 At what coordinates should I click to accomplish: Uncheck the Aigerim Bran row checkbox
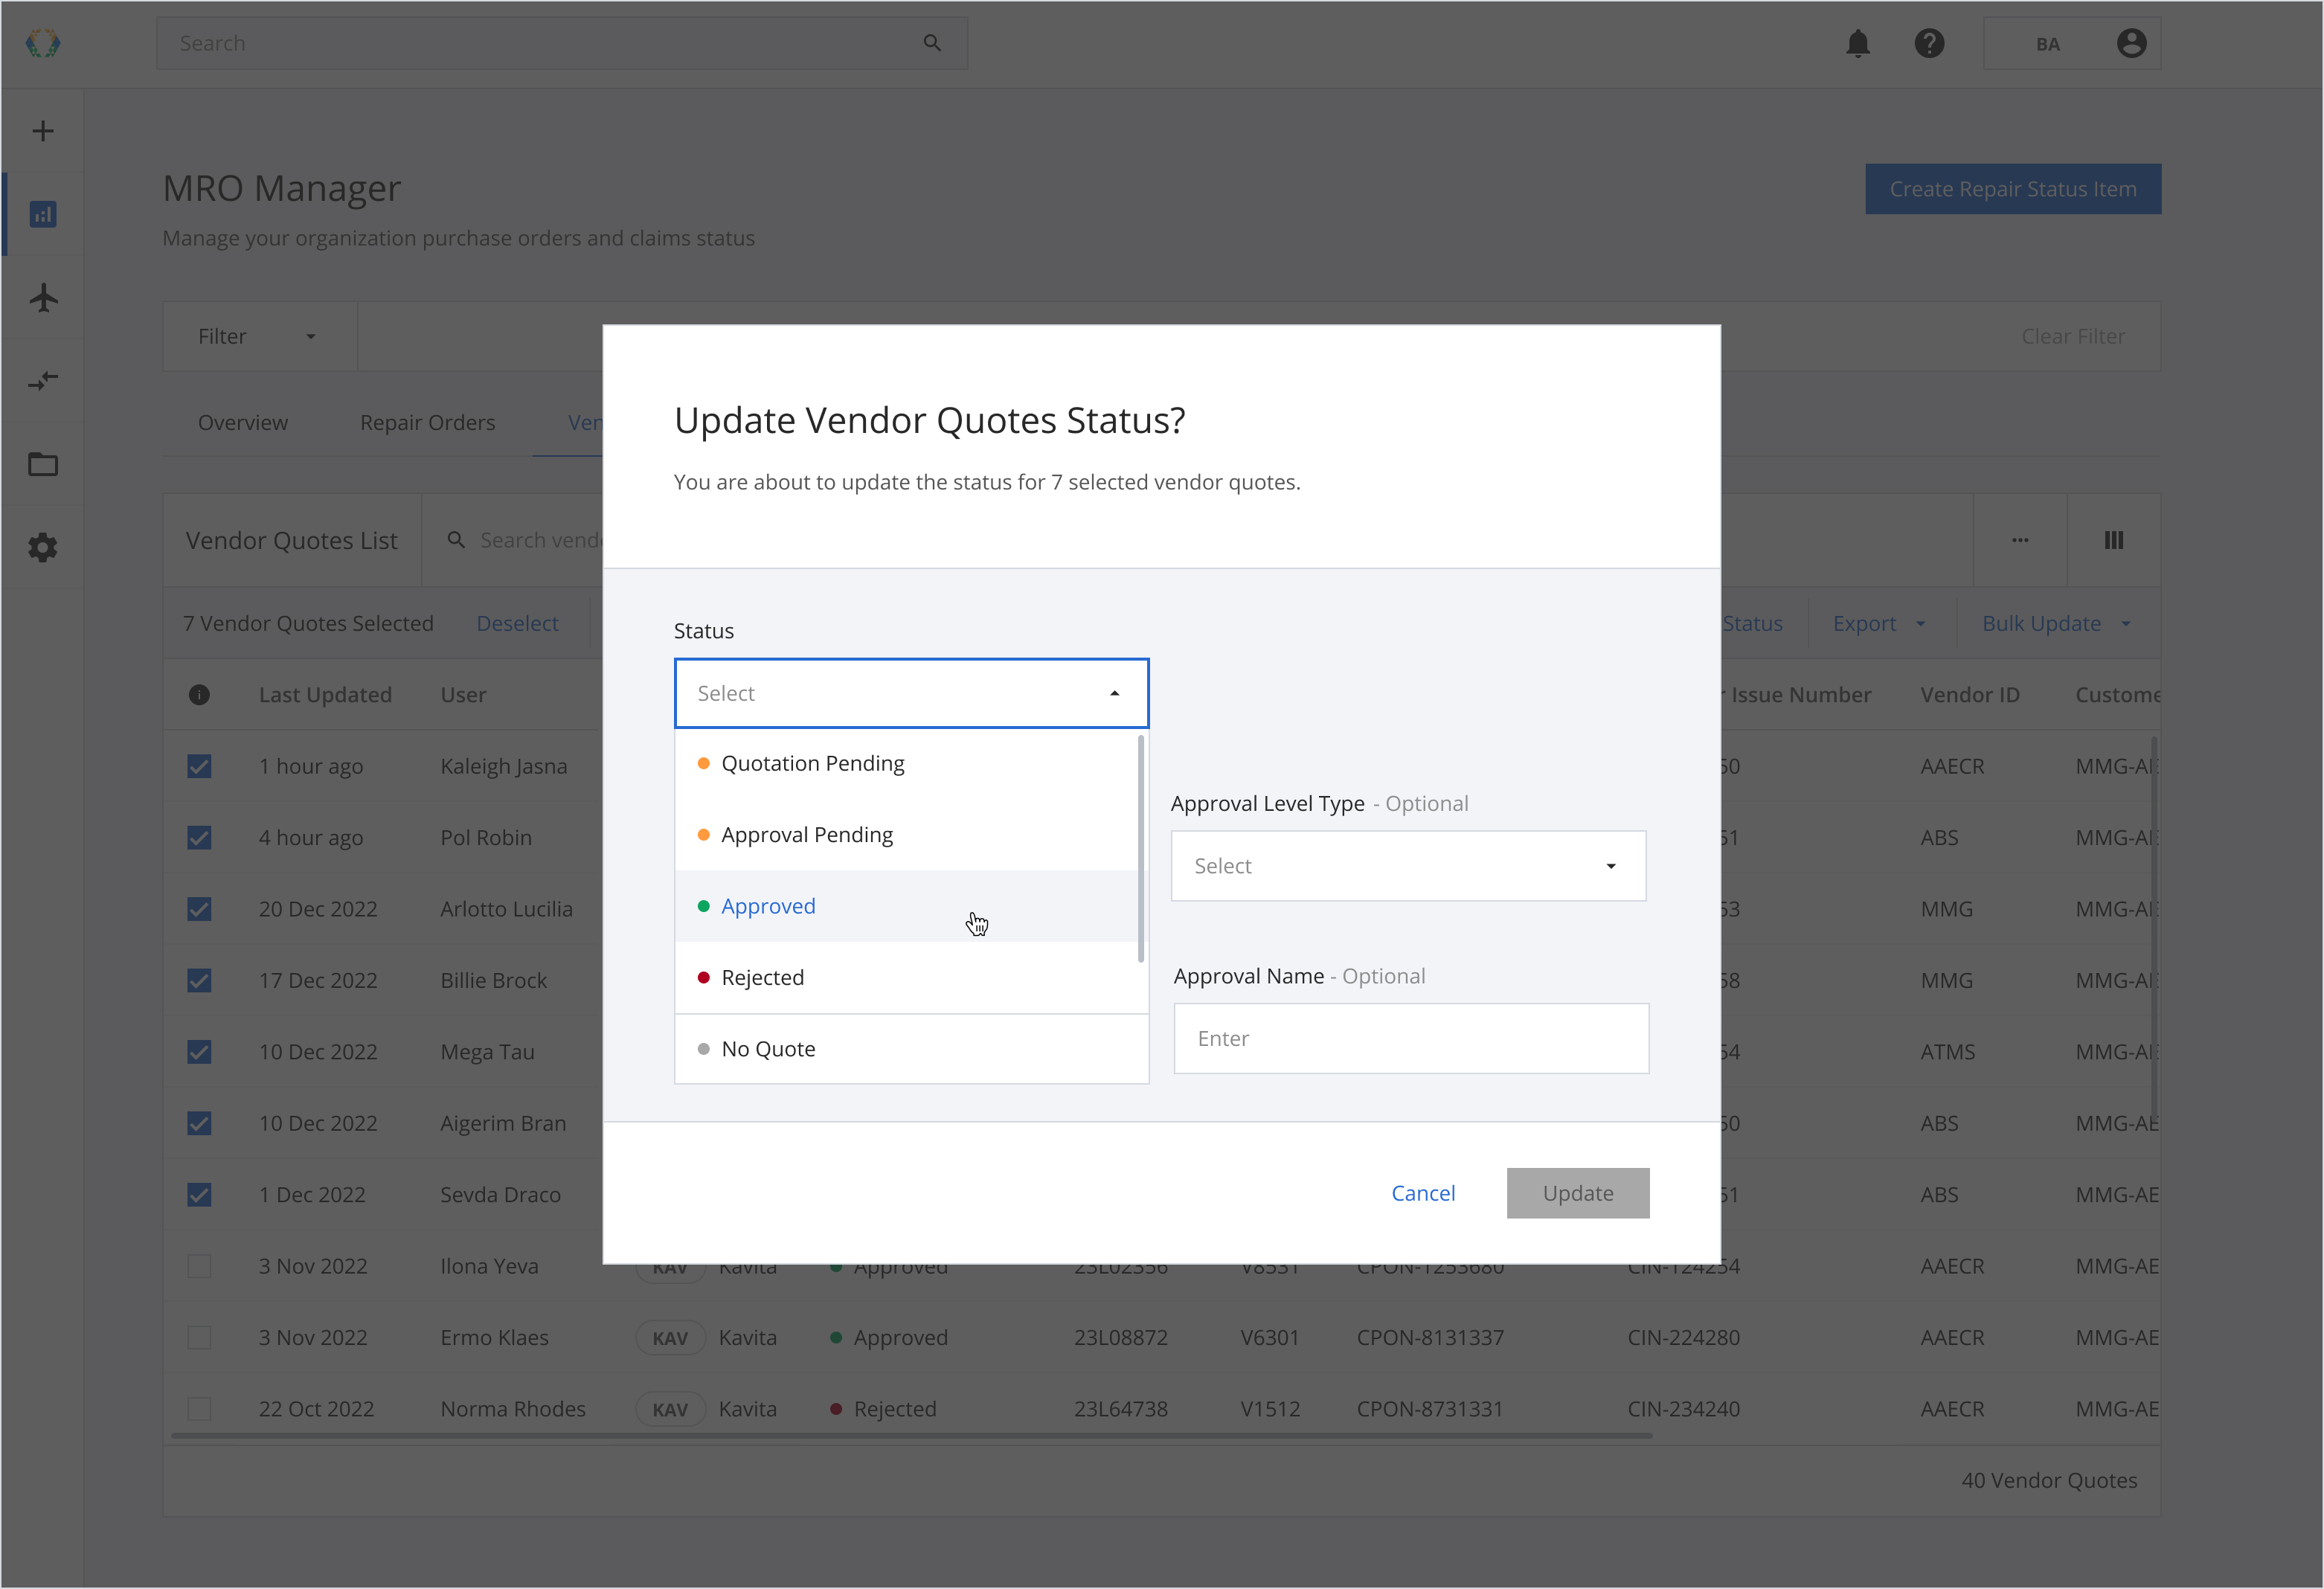point(199,1123)
